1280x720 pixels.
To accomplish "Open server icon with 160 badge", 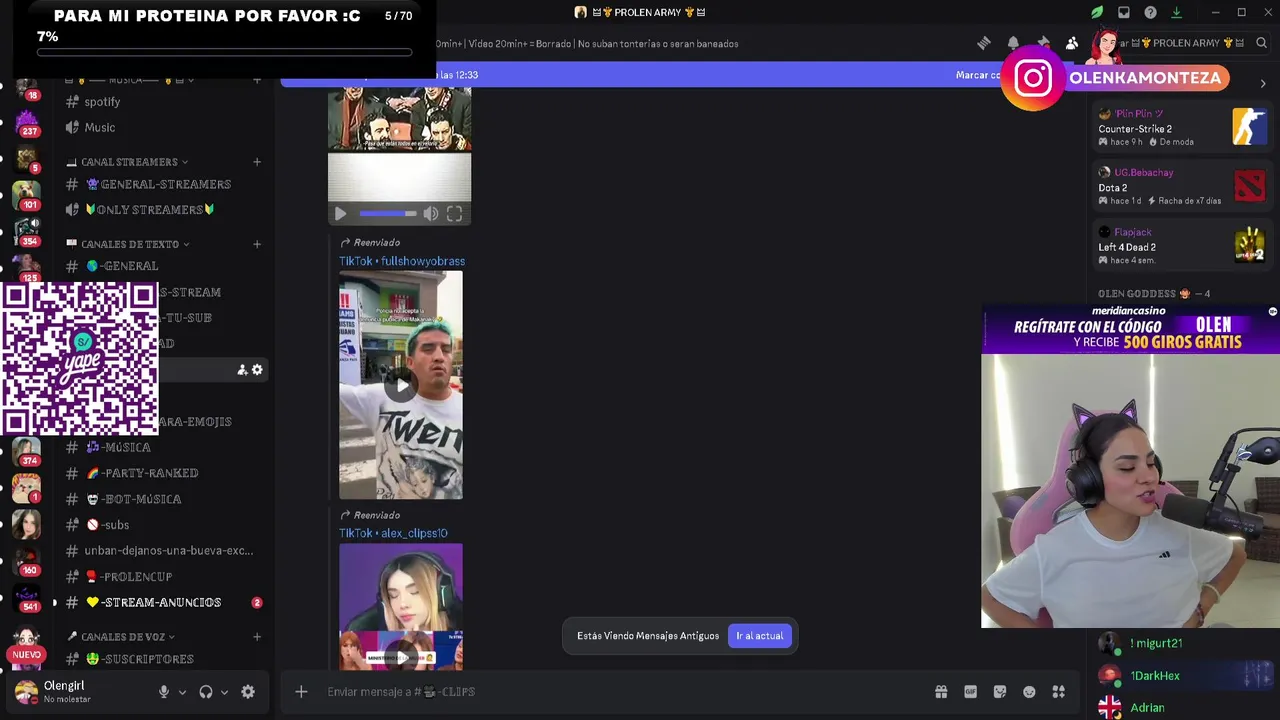I will pyautogui.click(x=26, y=560).
